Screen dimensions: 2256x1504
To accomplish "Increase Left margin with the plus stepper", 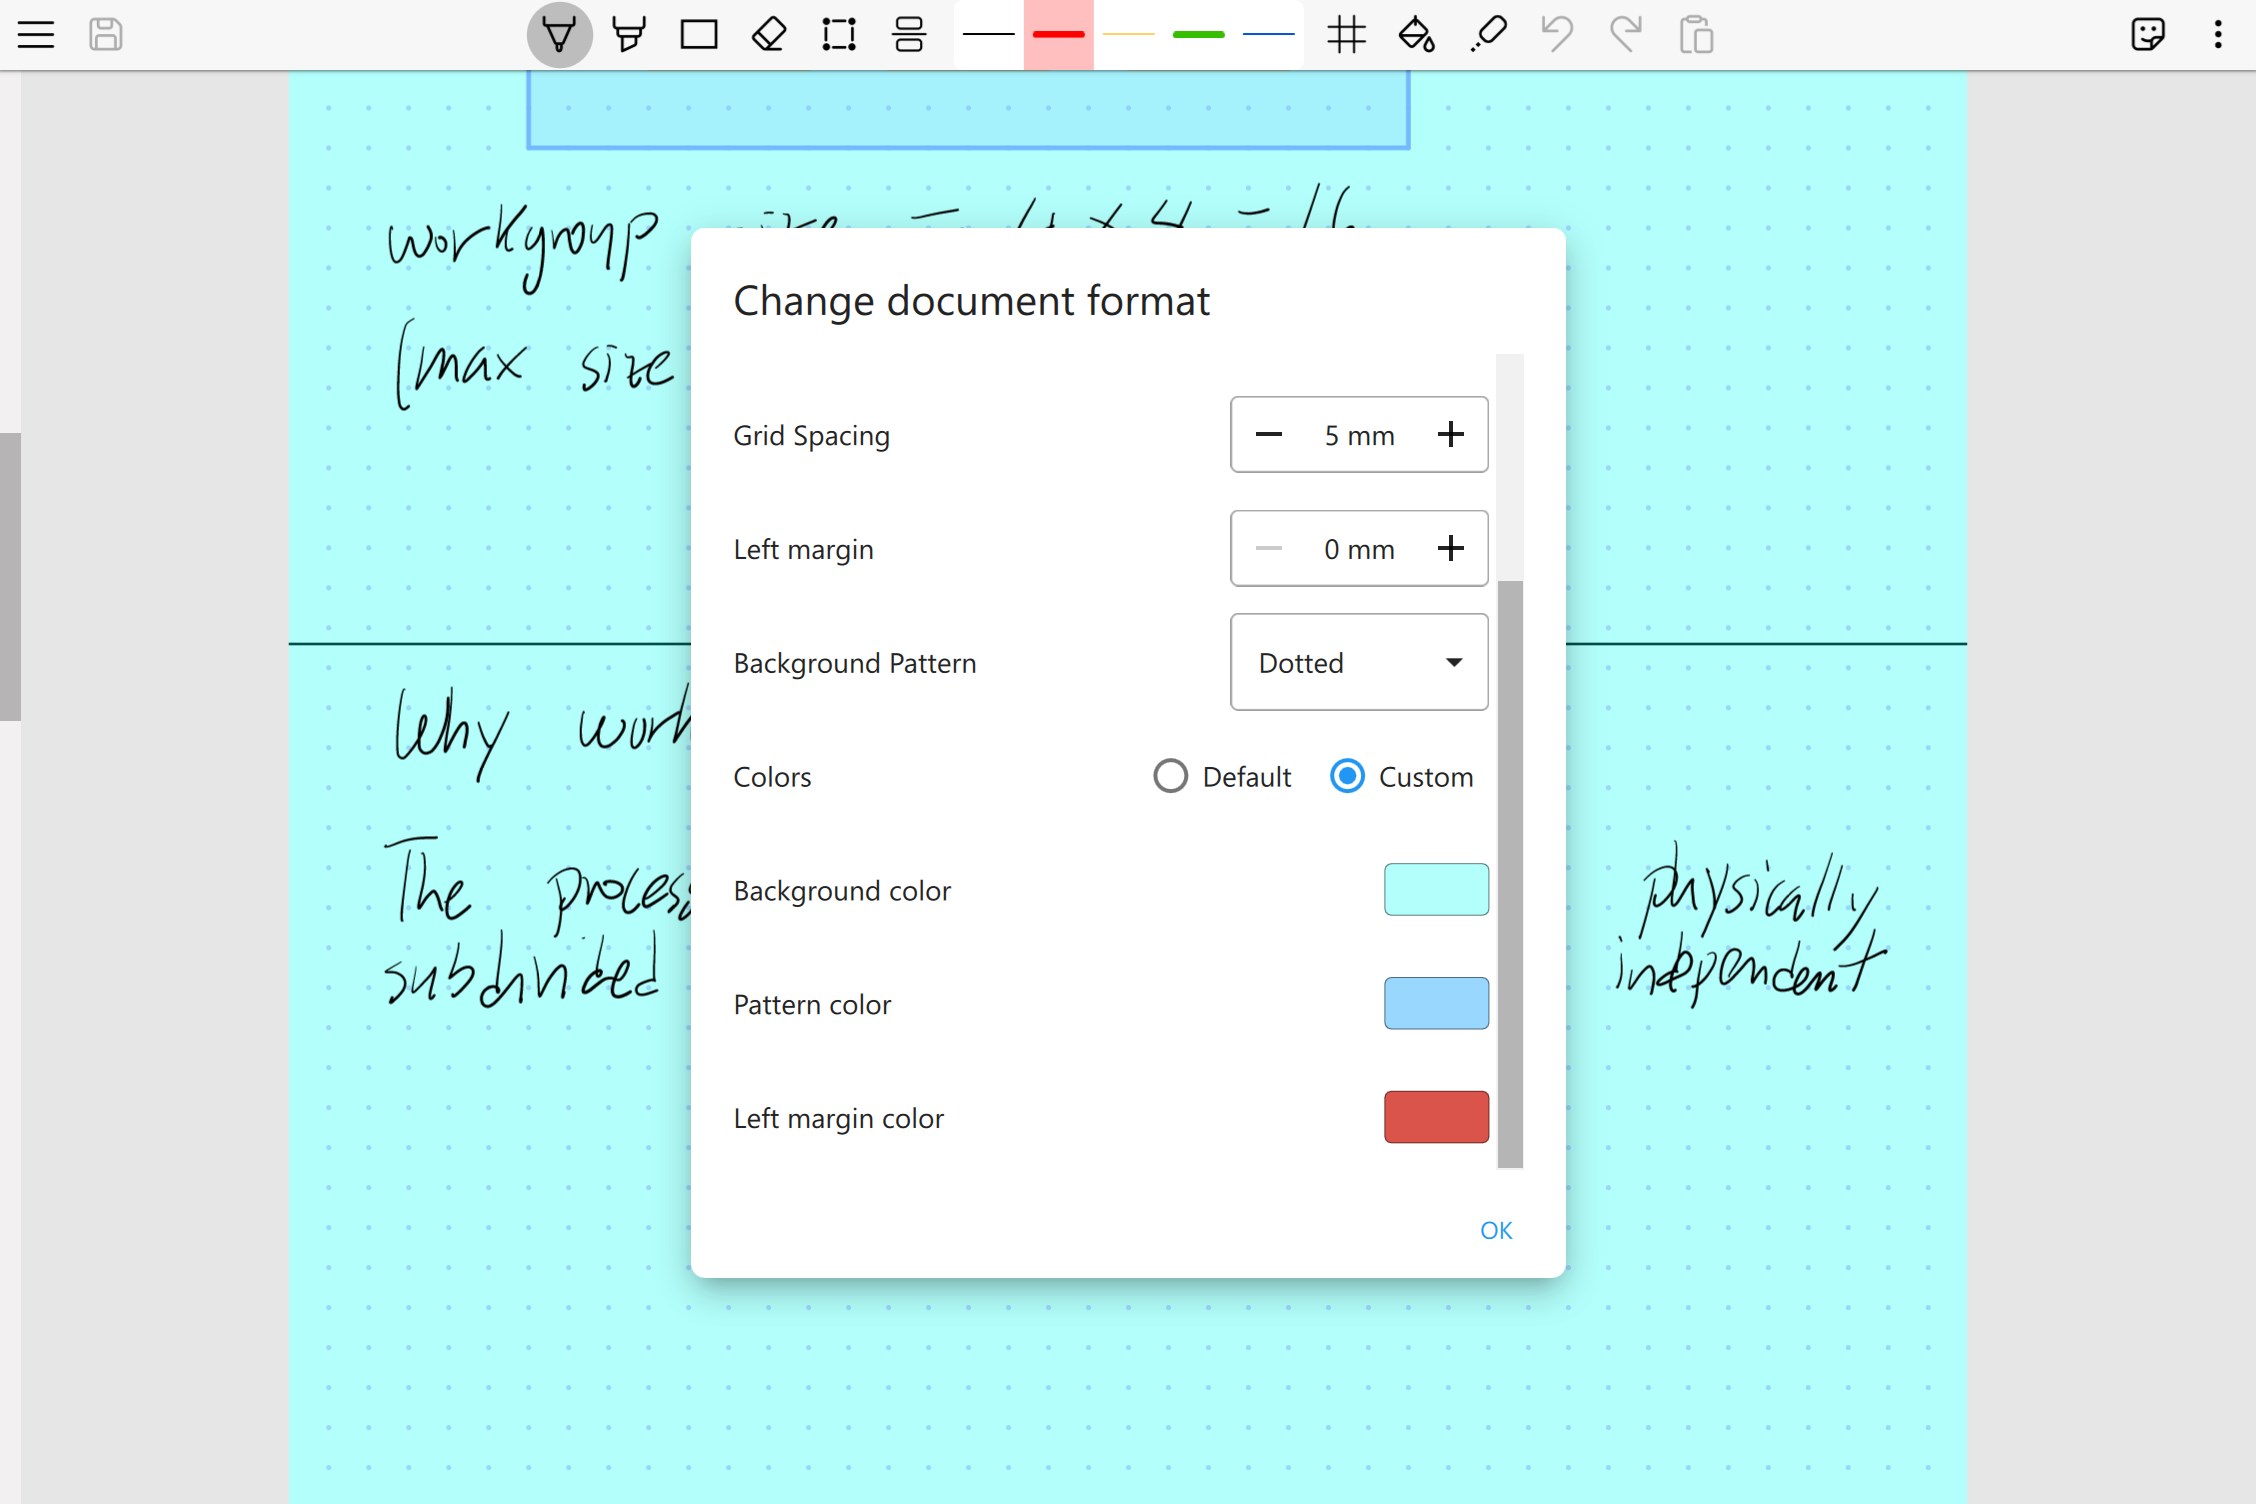I will pos(1451,548).
